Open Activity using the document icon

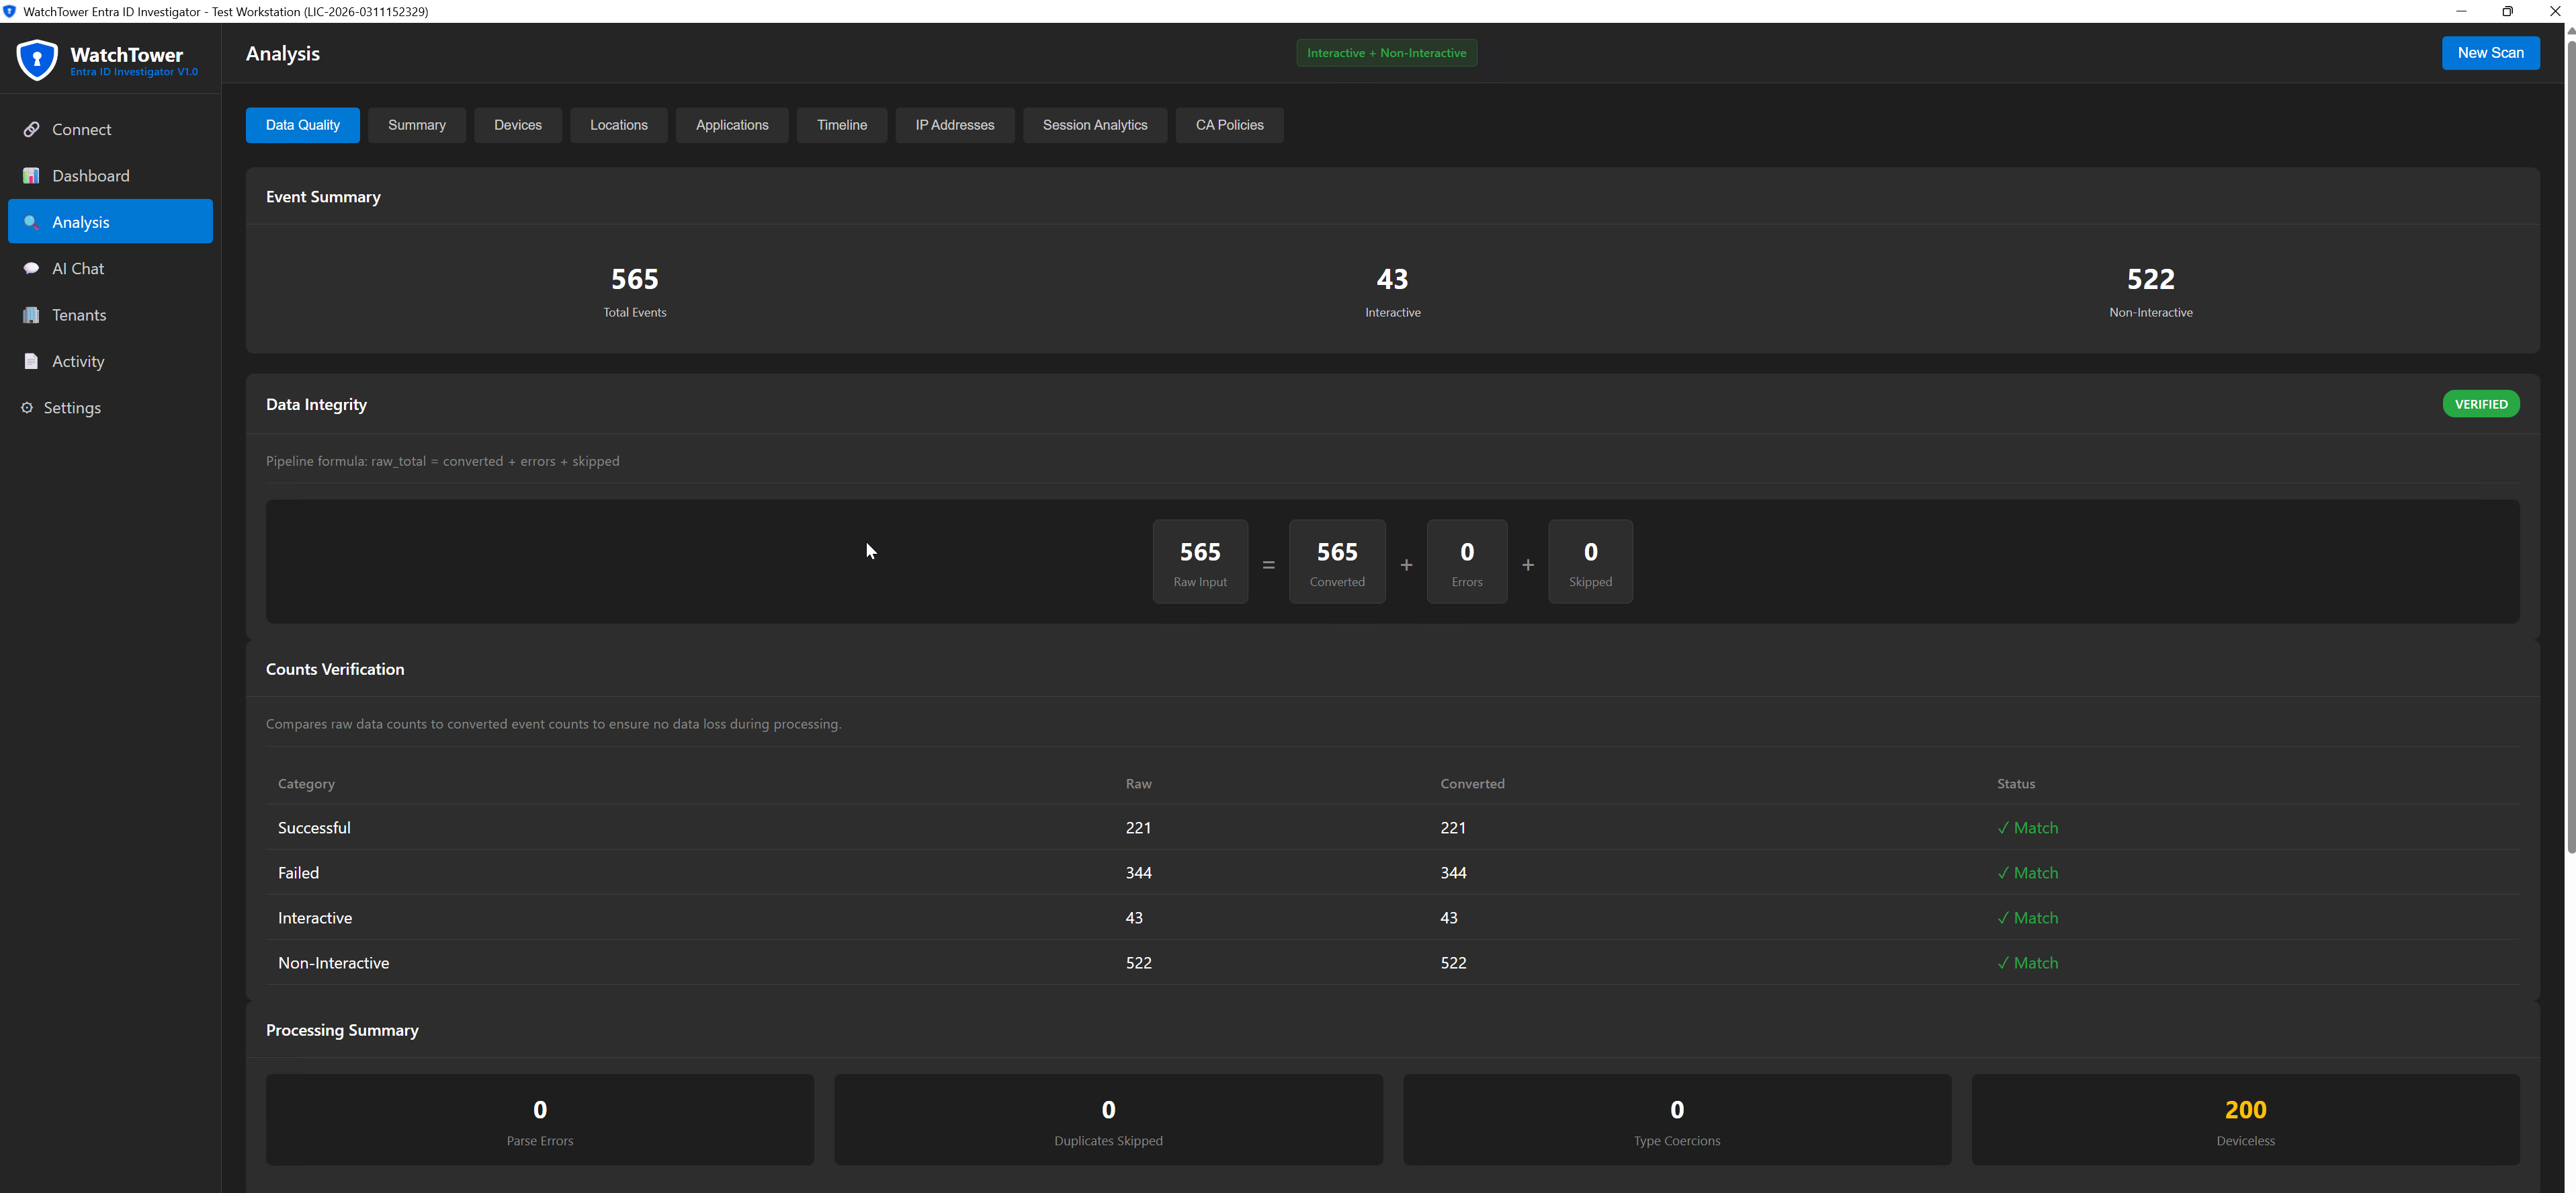31,361
